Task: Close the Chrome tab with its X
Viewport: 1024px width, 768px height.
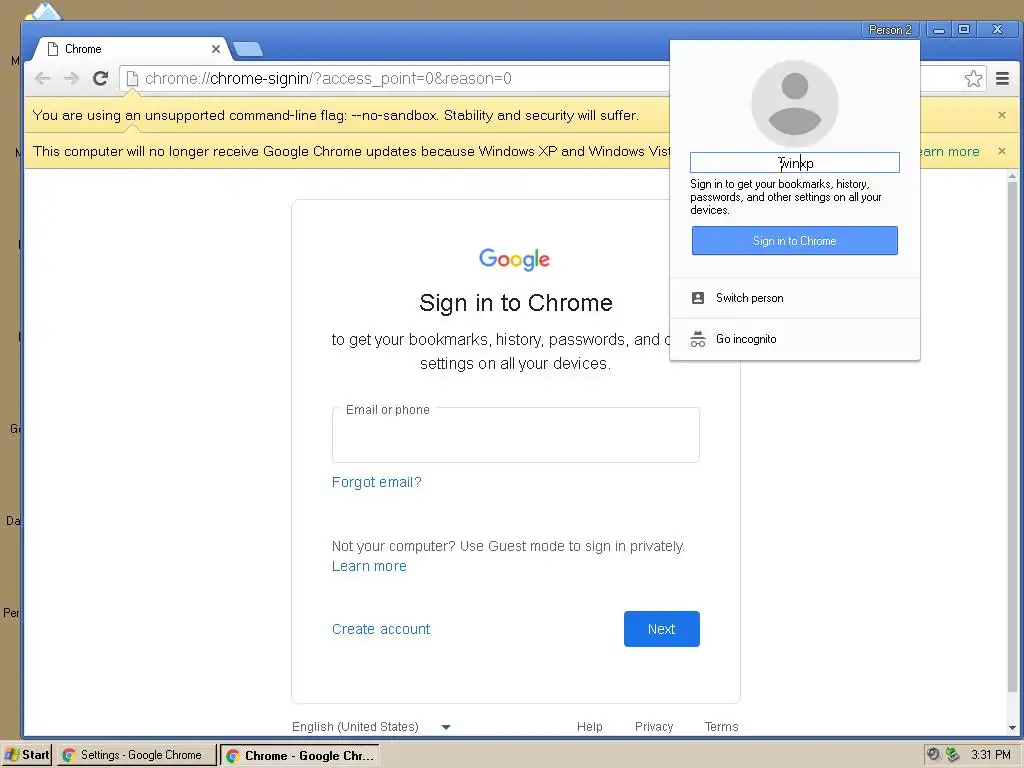Action: 216,49
